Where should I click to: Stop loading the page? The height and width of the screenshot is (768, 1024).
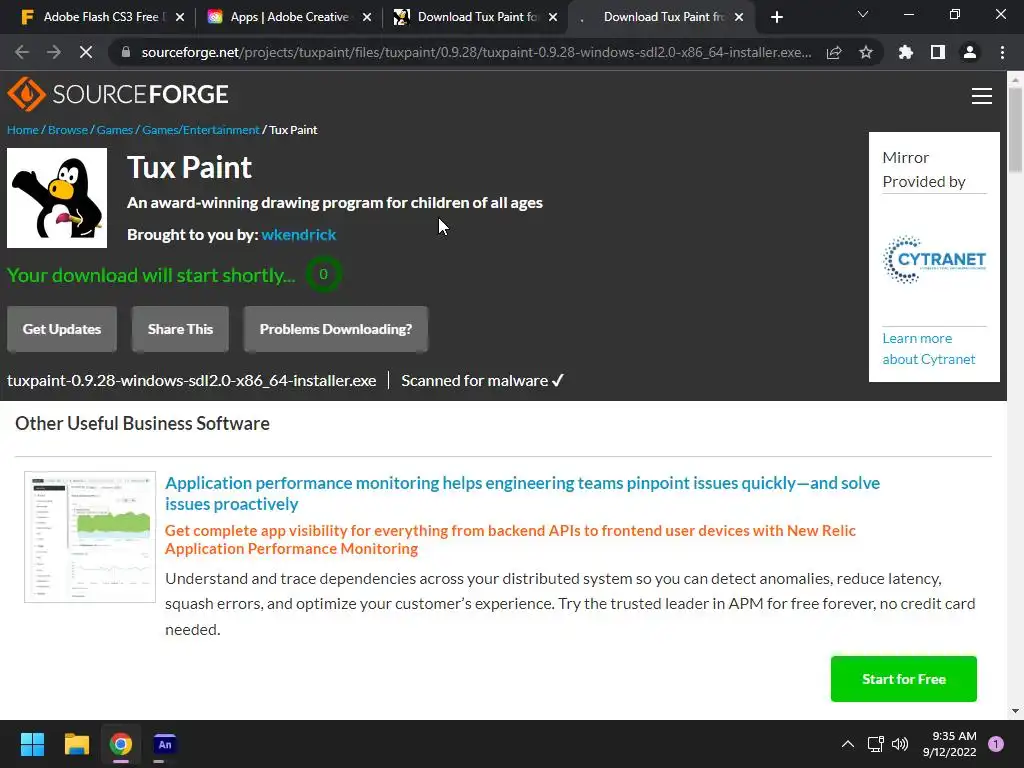pyautogui.click(x=86, y=52)
